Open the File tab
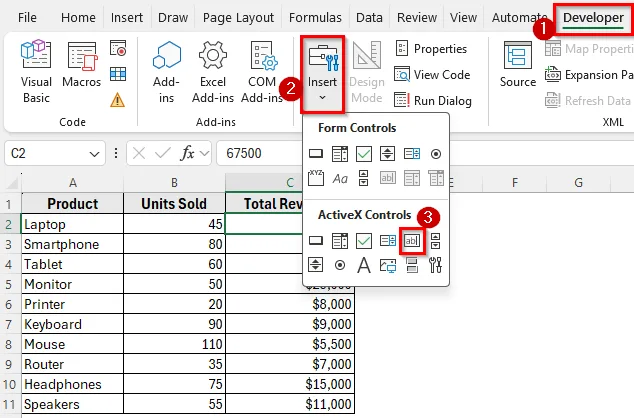Screen dimensions: 634x418 pos(27,17)
